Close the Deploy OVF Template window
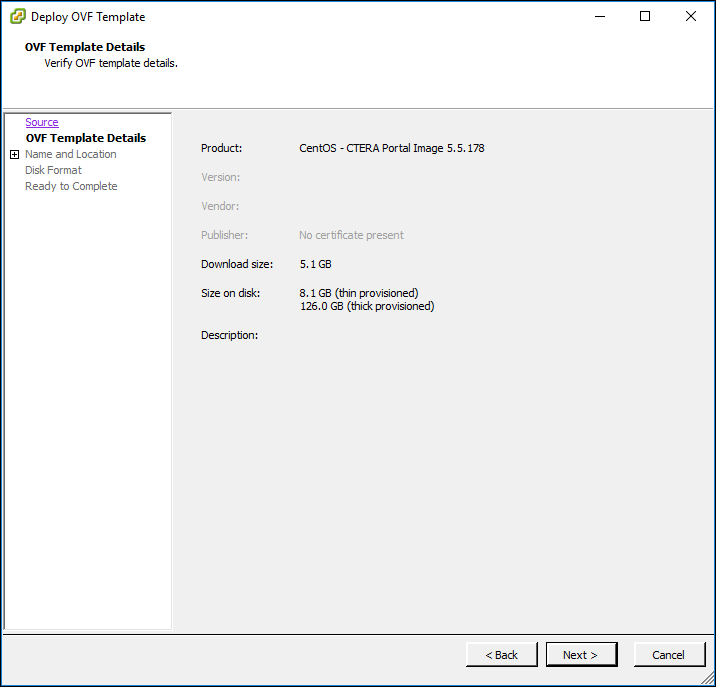 (690, 16)
